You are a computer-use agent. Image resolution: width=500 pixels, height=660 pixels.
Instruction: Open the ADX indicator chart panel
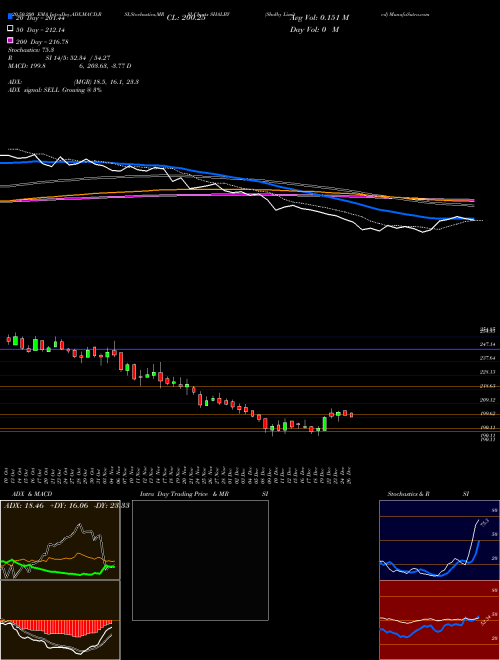[x=60, y=540]
